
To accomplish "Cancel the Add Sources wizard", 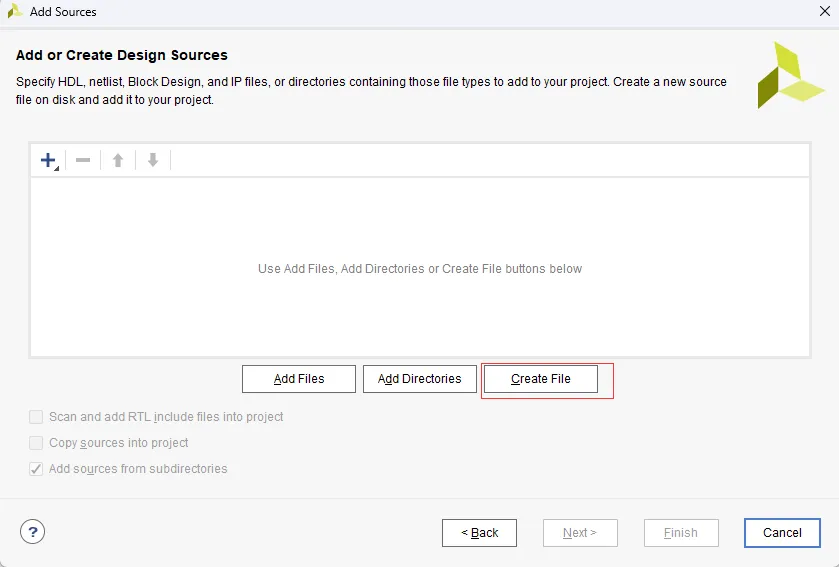I will pyautogui.click(x=782, y=533).
